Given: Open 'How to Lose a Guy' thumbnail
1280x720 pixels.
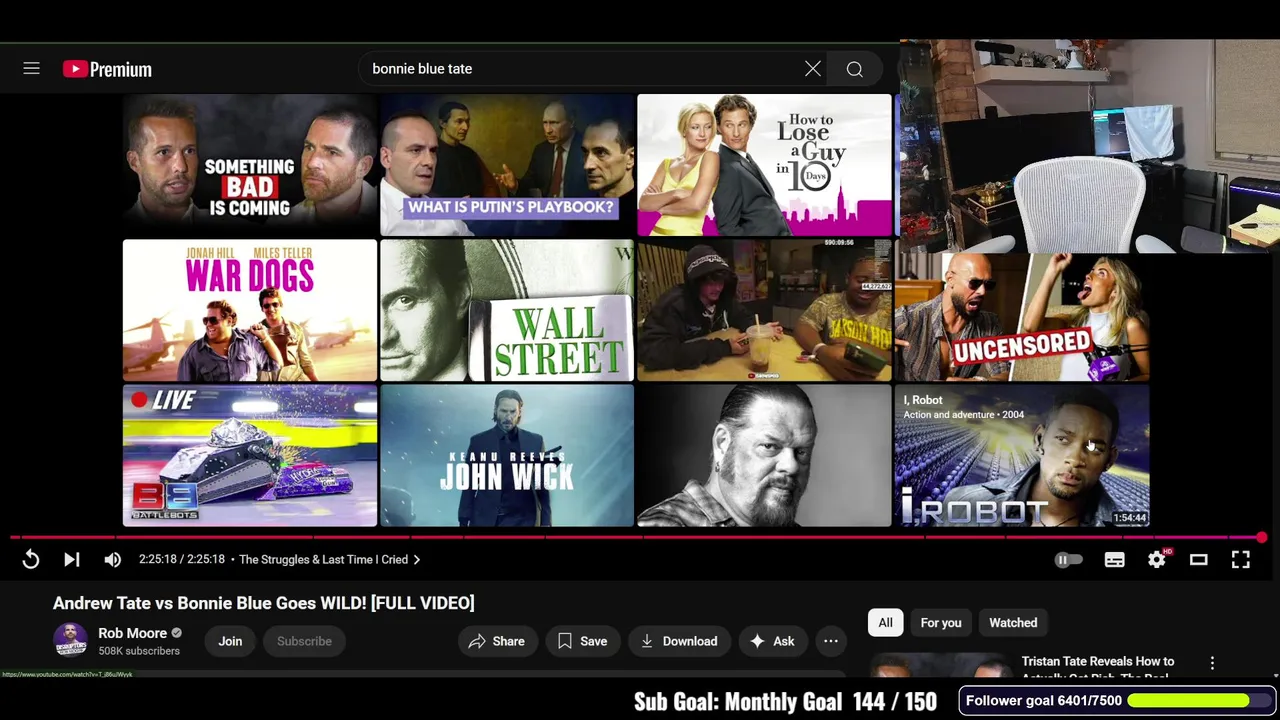Looking at the screenshot, I should click(x=764, y=165).
